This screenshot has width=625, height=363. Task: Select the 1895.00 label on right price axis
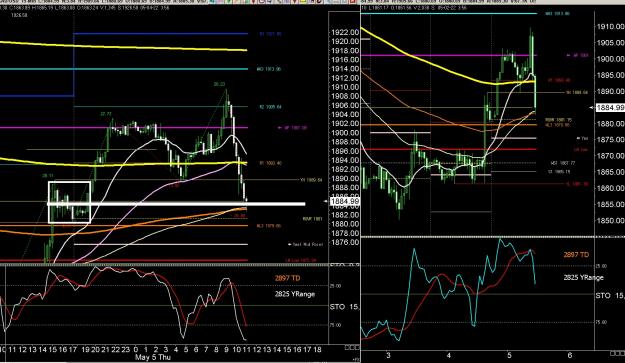[x=610, y=75]
